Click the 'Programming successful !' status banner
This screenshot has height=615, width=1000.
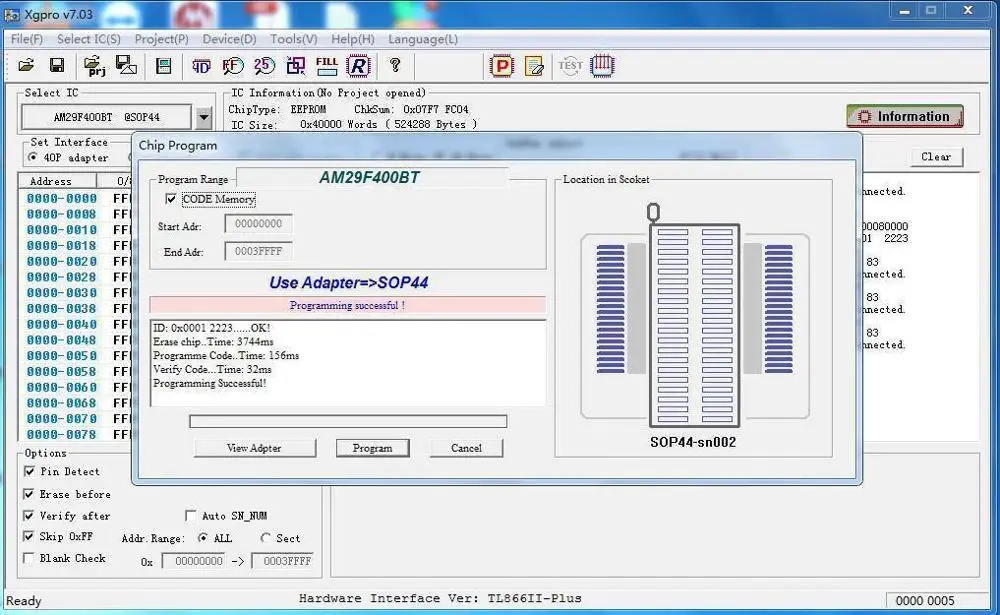tap(348, 305)
